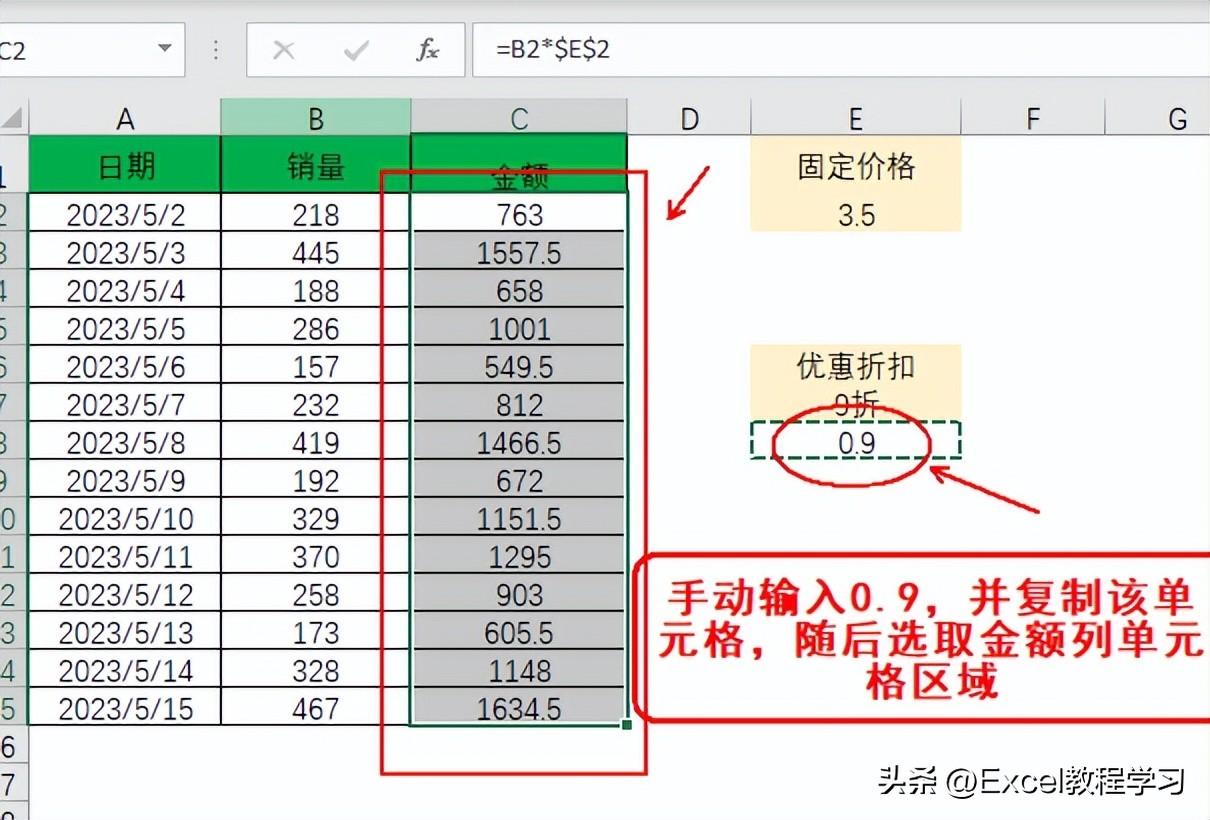Screen dimensions: 1210x820
Task: Open the Insert Function fx dialog
Action: (427, 51)
